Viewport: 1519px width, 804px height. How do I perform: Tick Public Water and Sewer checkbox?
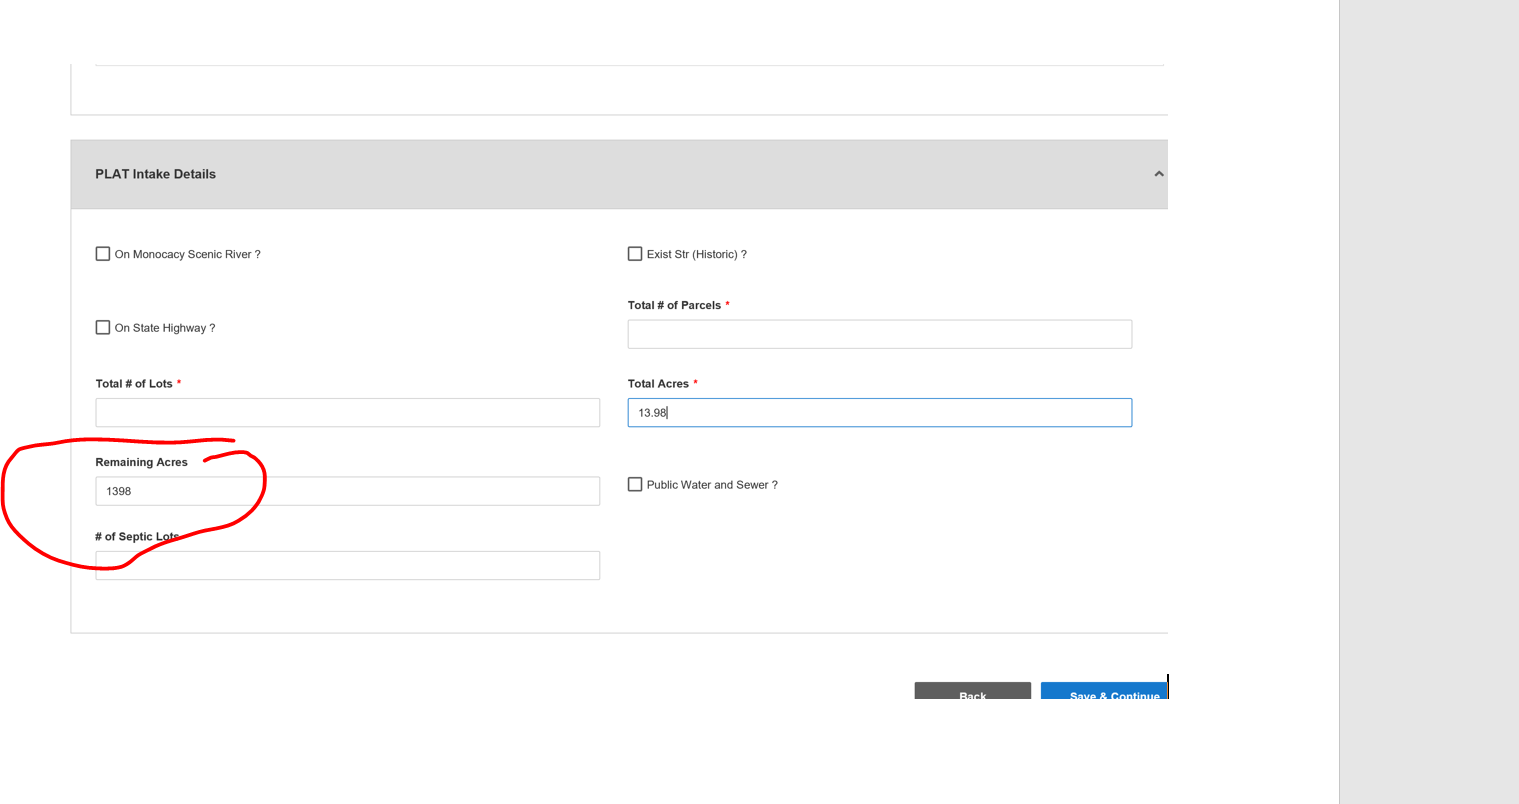pos(635,484)
